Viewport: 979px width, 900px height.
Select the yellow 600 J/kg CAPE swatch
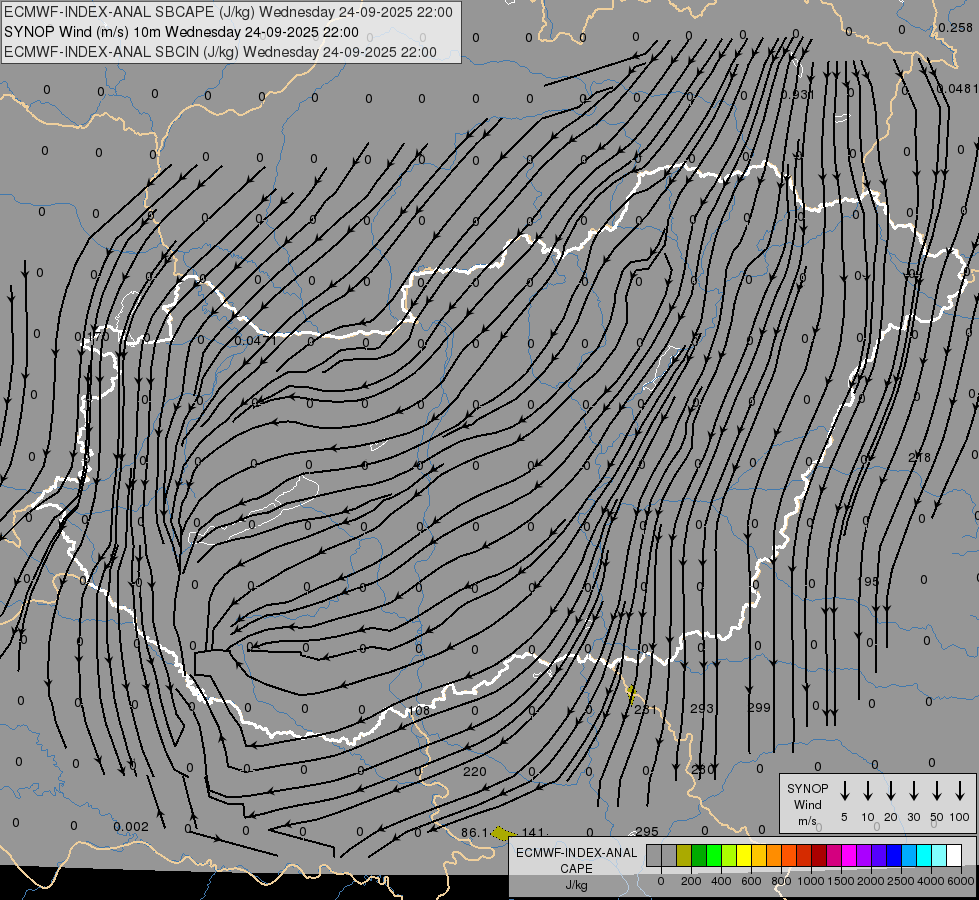(744, 855)
